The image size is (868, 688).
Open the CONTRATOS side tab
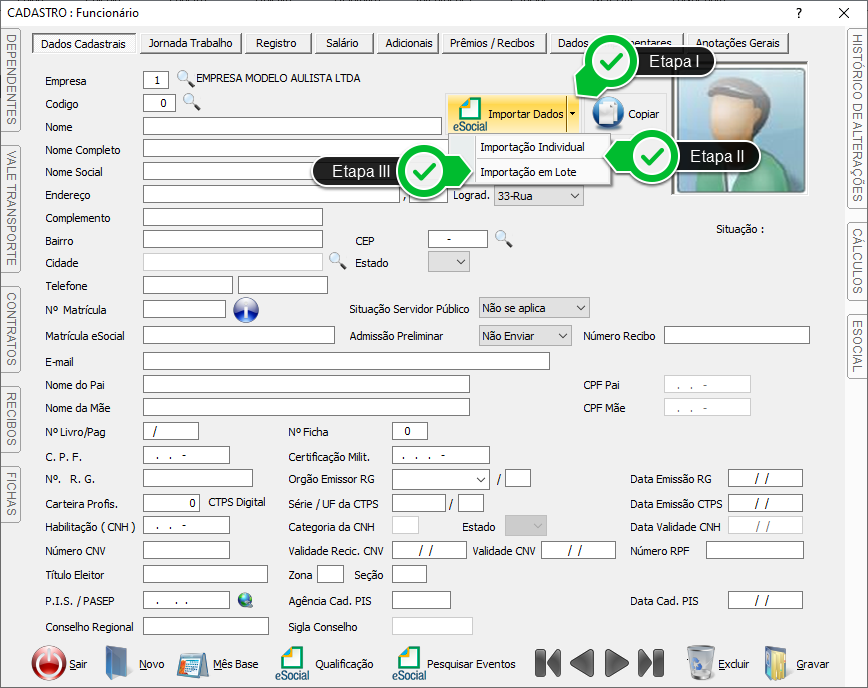pyautogui.click(x=11, y=329)
